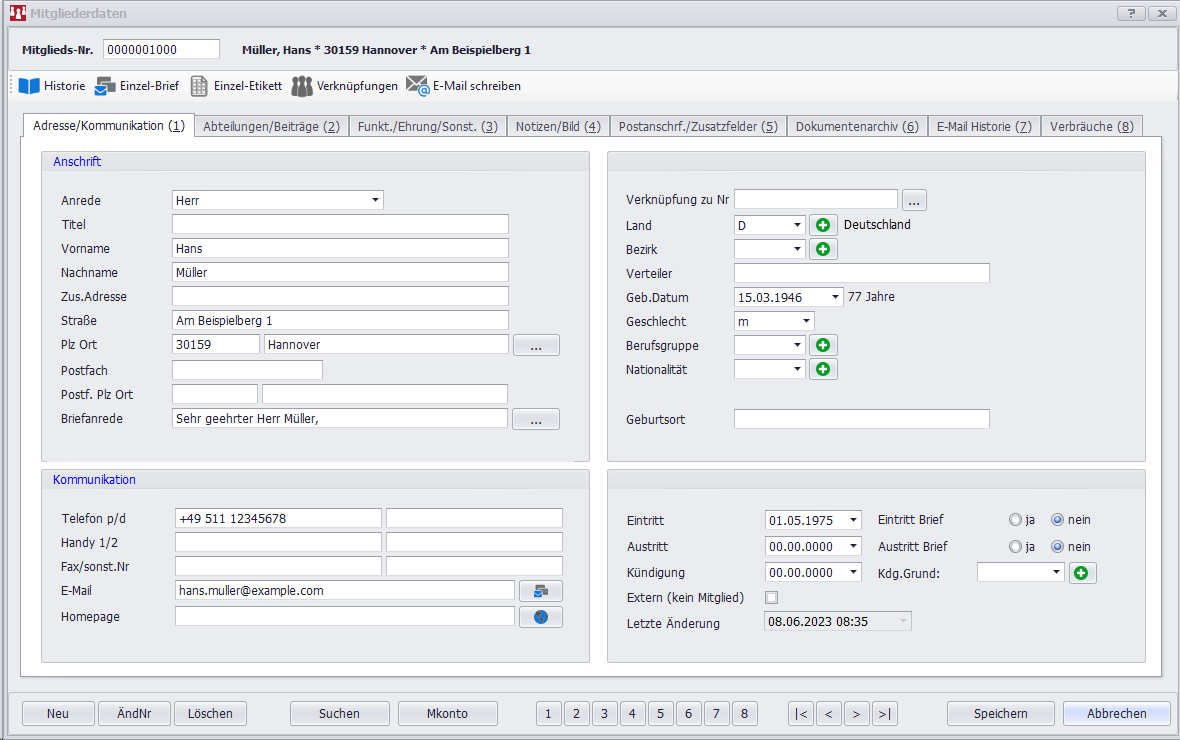The width and height of the screenshot is (1180, 740).
Task: Expand the Anrede dropdown
Action: pos(375,200)
